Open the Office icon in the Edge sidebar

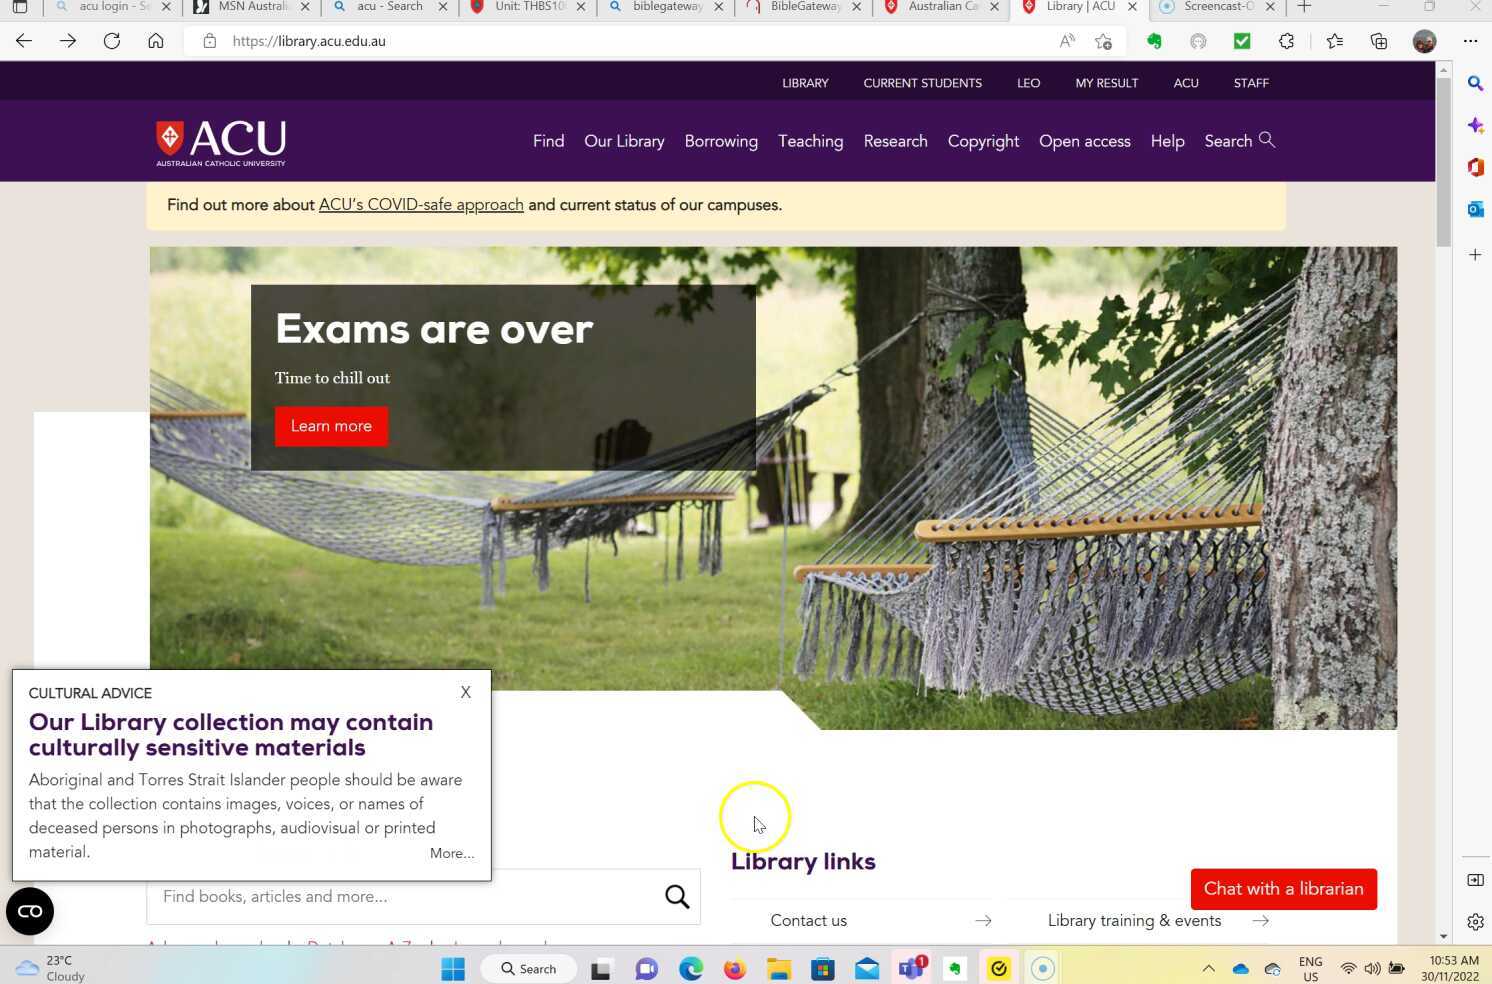coord(1475,167)
